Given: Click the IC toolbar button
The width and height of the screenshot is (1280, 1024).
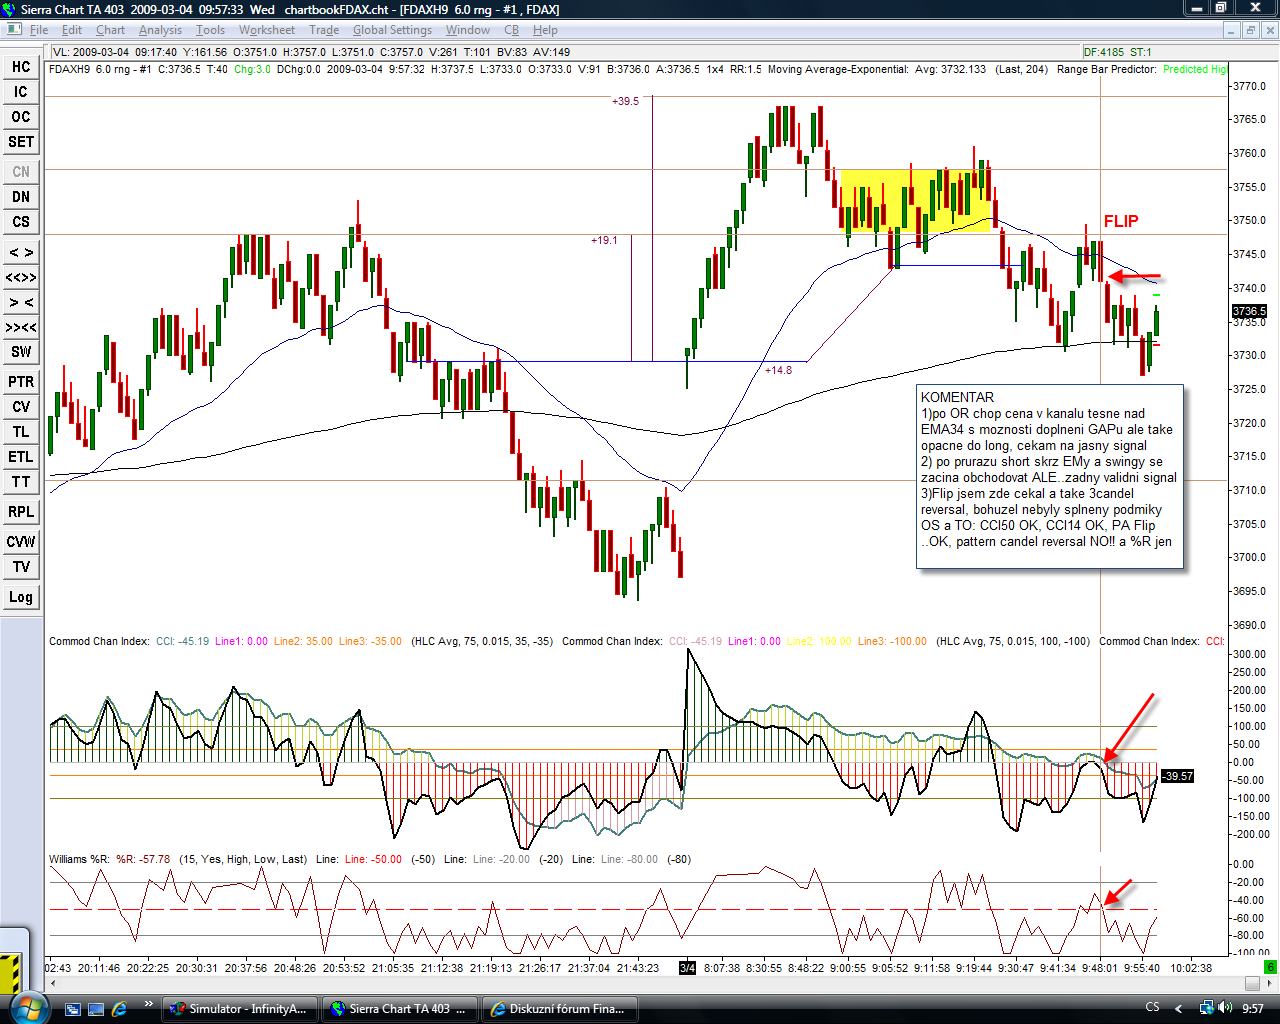Looking at the screenshot, I should (x=21, y=92).
